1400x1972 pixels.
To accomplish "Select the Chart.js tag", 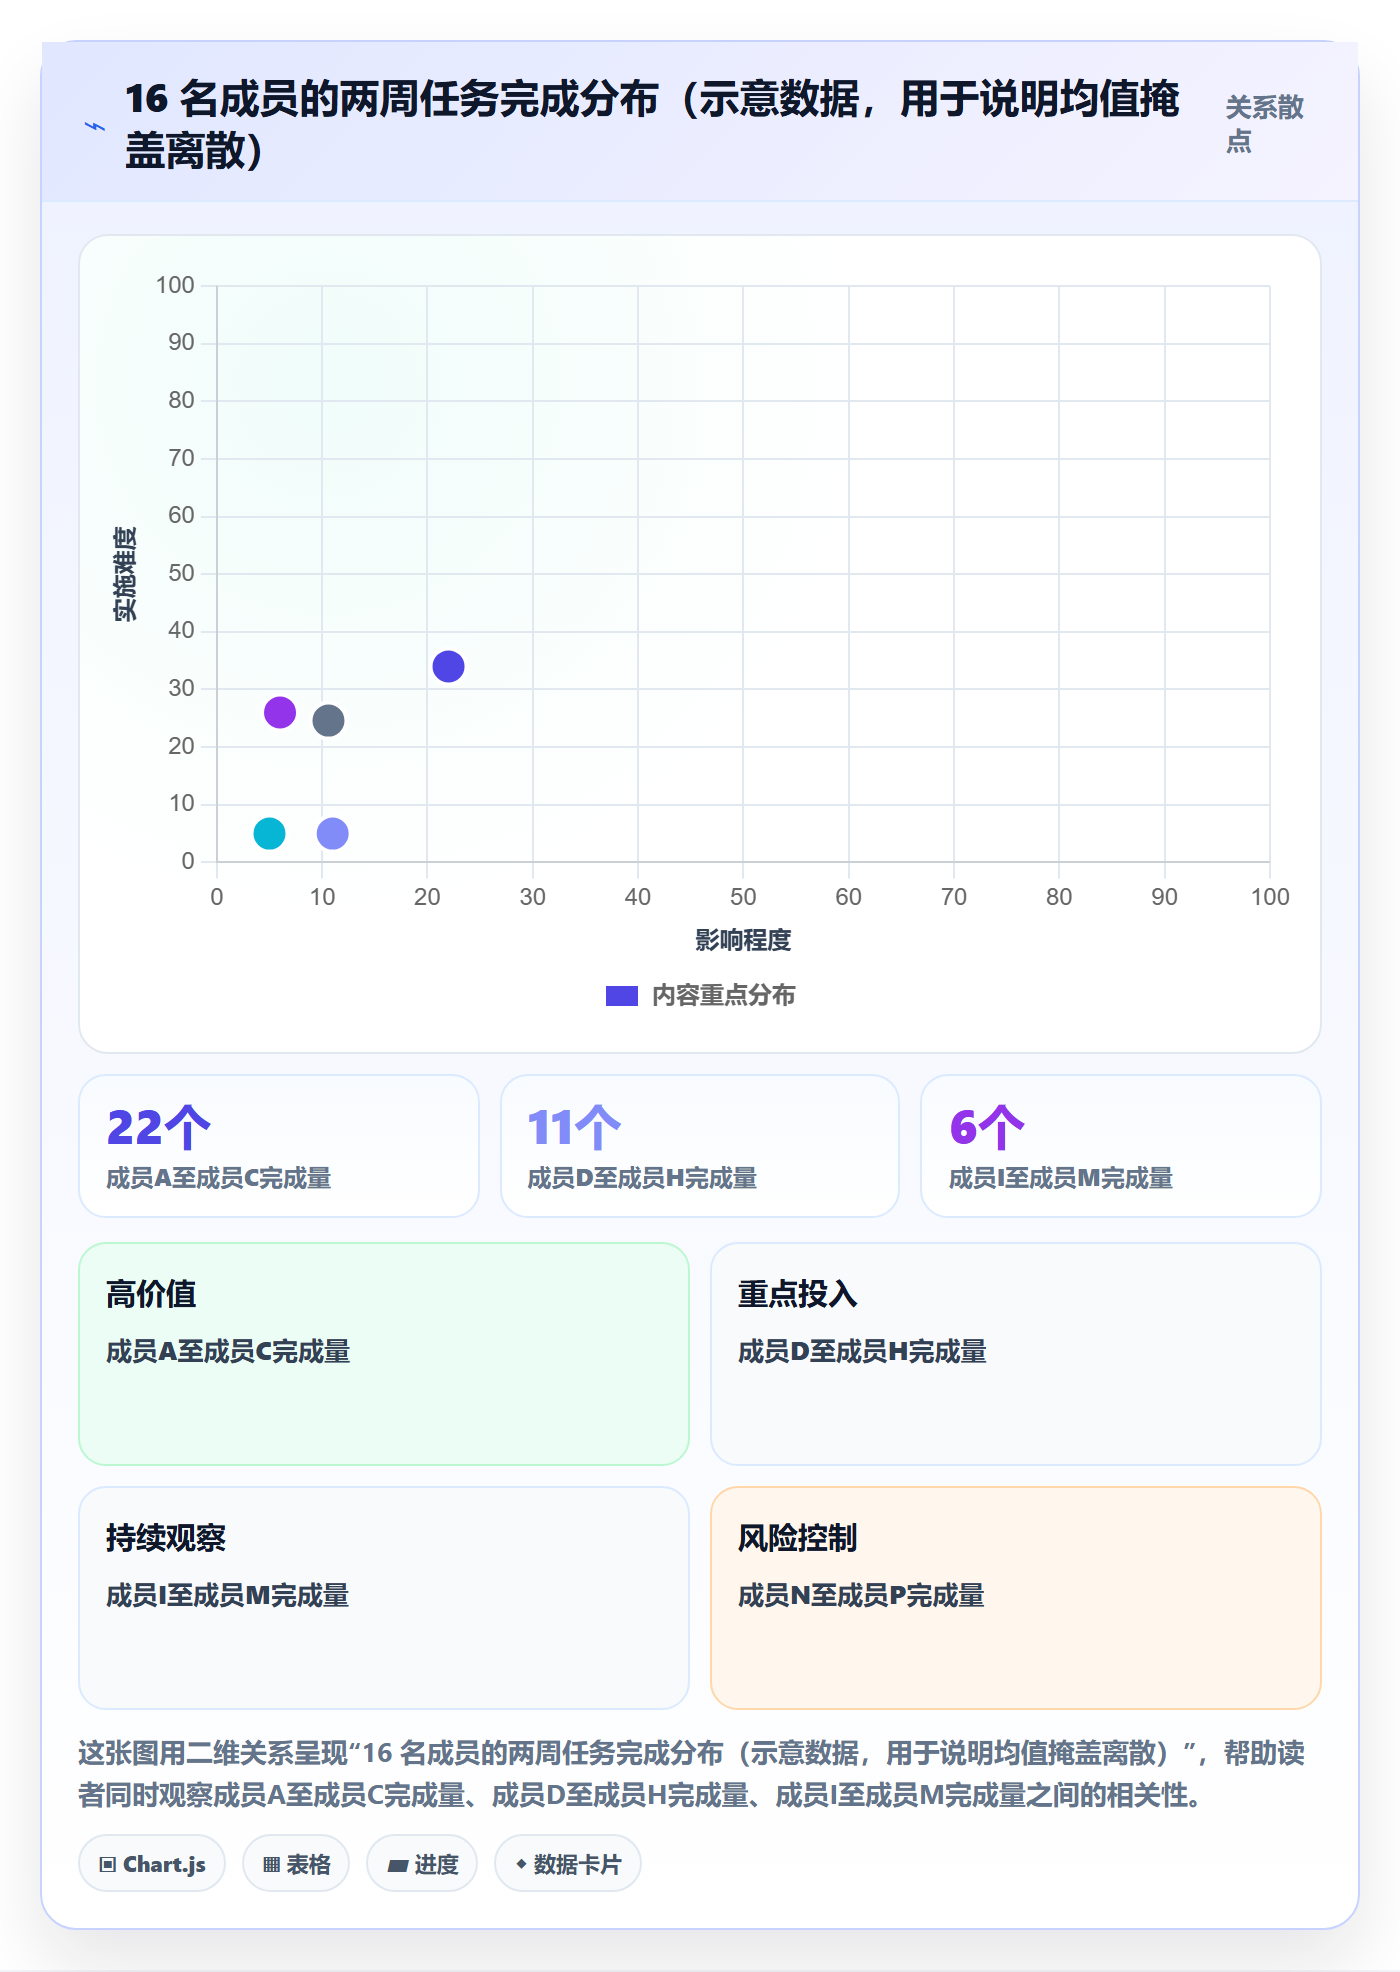I will pyautogui.click(x=152, y=1864).
